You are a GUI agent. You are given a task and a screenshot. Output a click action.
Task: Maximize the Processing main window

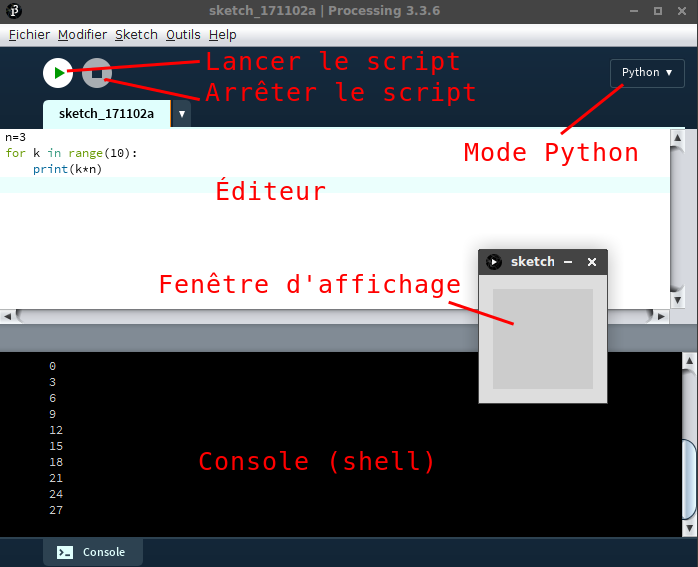click(x=657, y=11)
